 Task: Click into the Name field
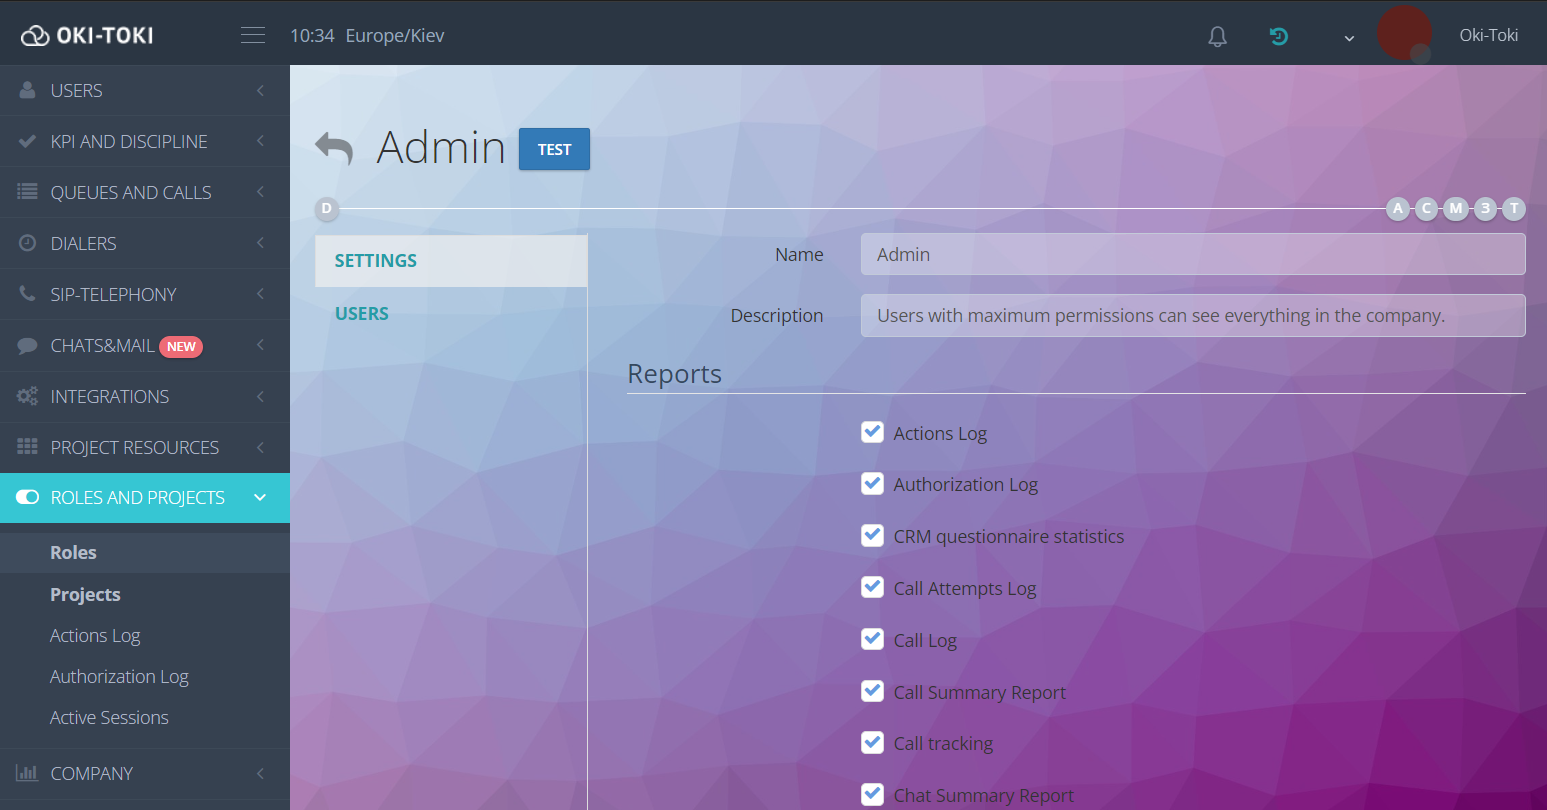pos(1193,254)
